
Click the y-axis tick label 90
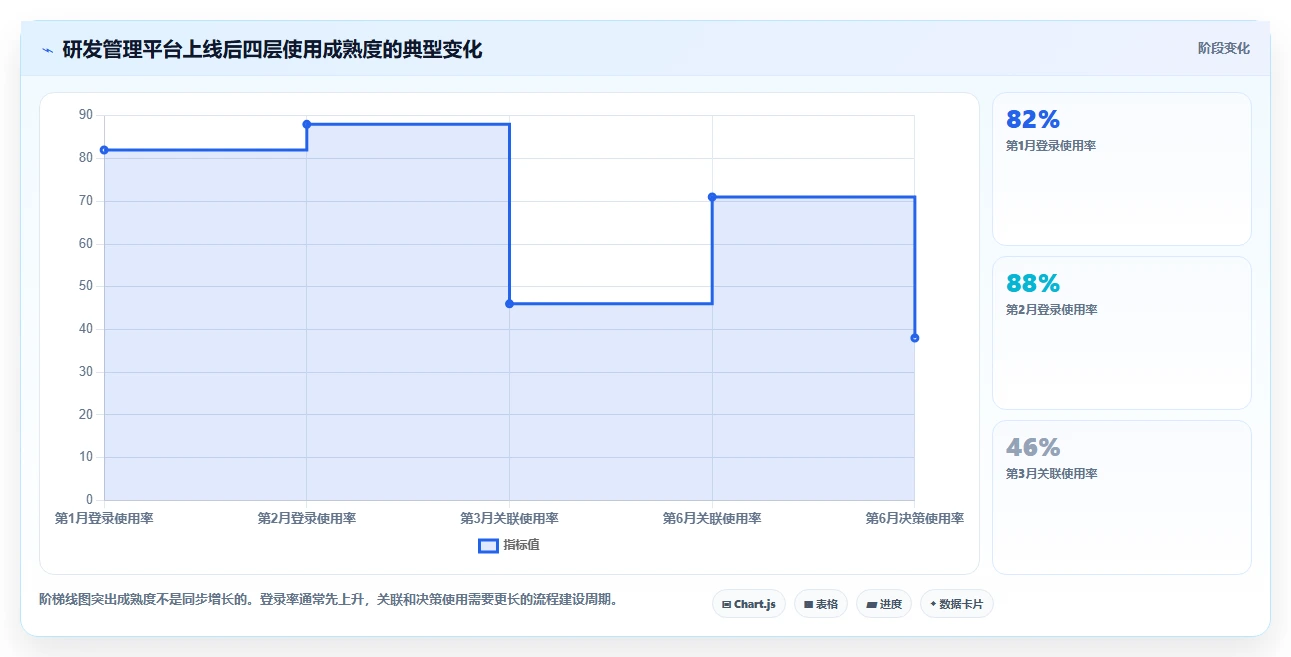coord(85,115)
